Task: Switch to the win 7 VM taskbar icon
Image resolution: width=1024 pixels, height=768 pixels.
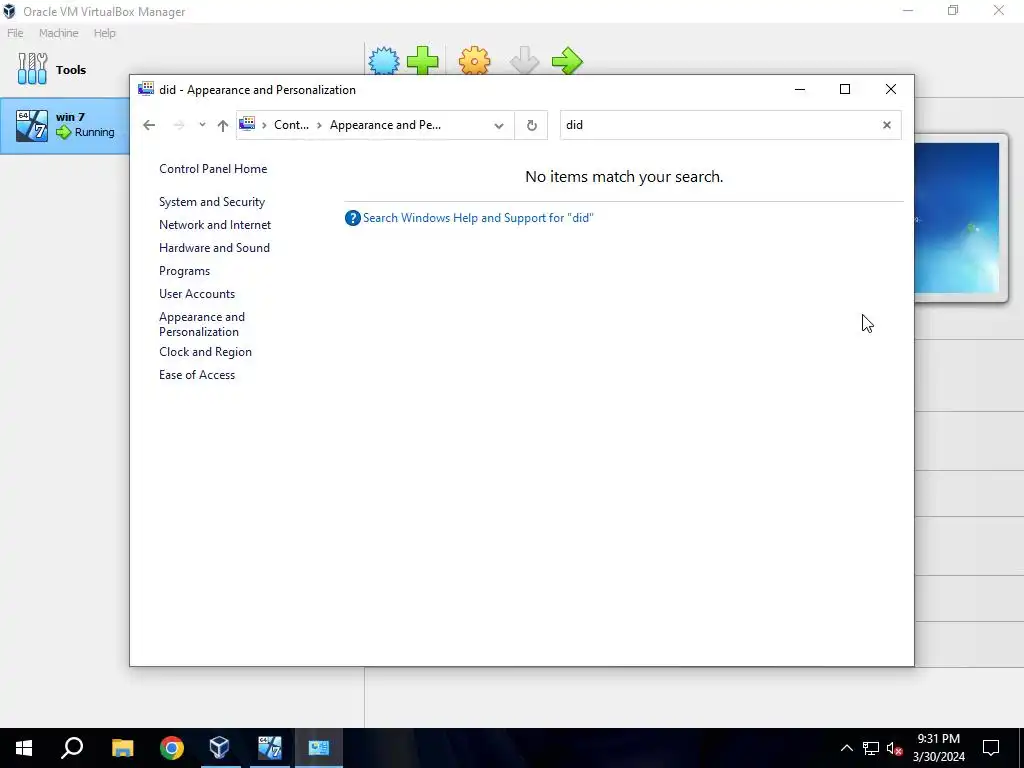Action: 270,748
